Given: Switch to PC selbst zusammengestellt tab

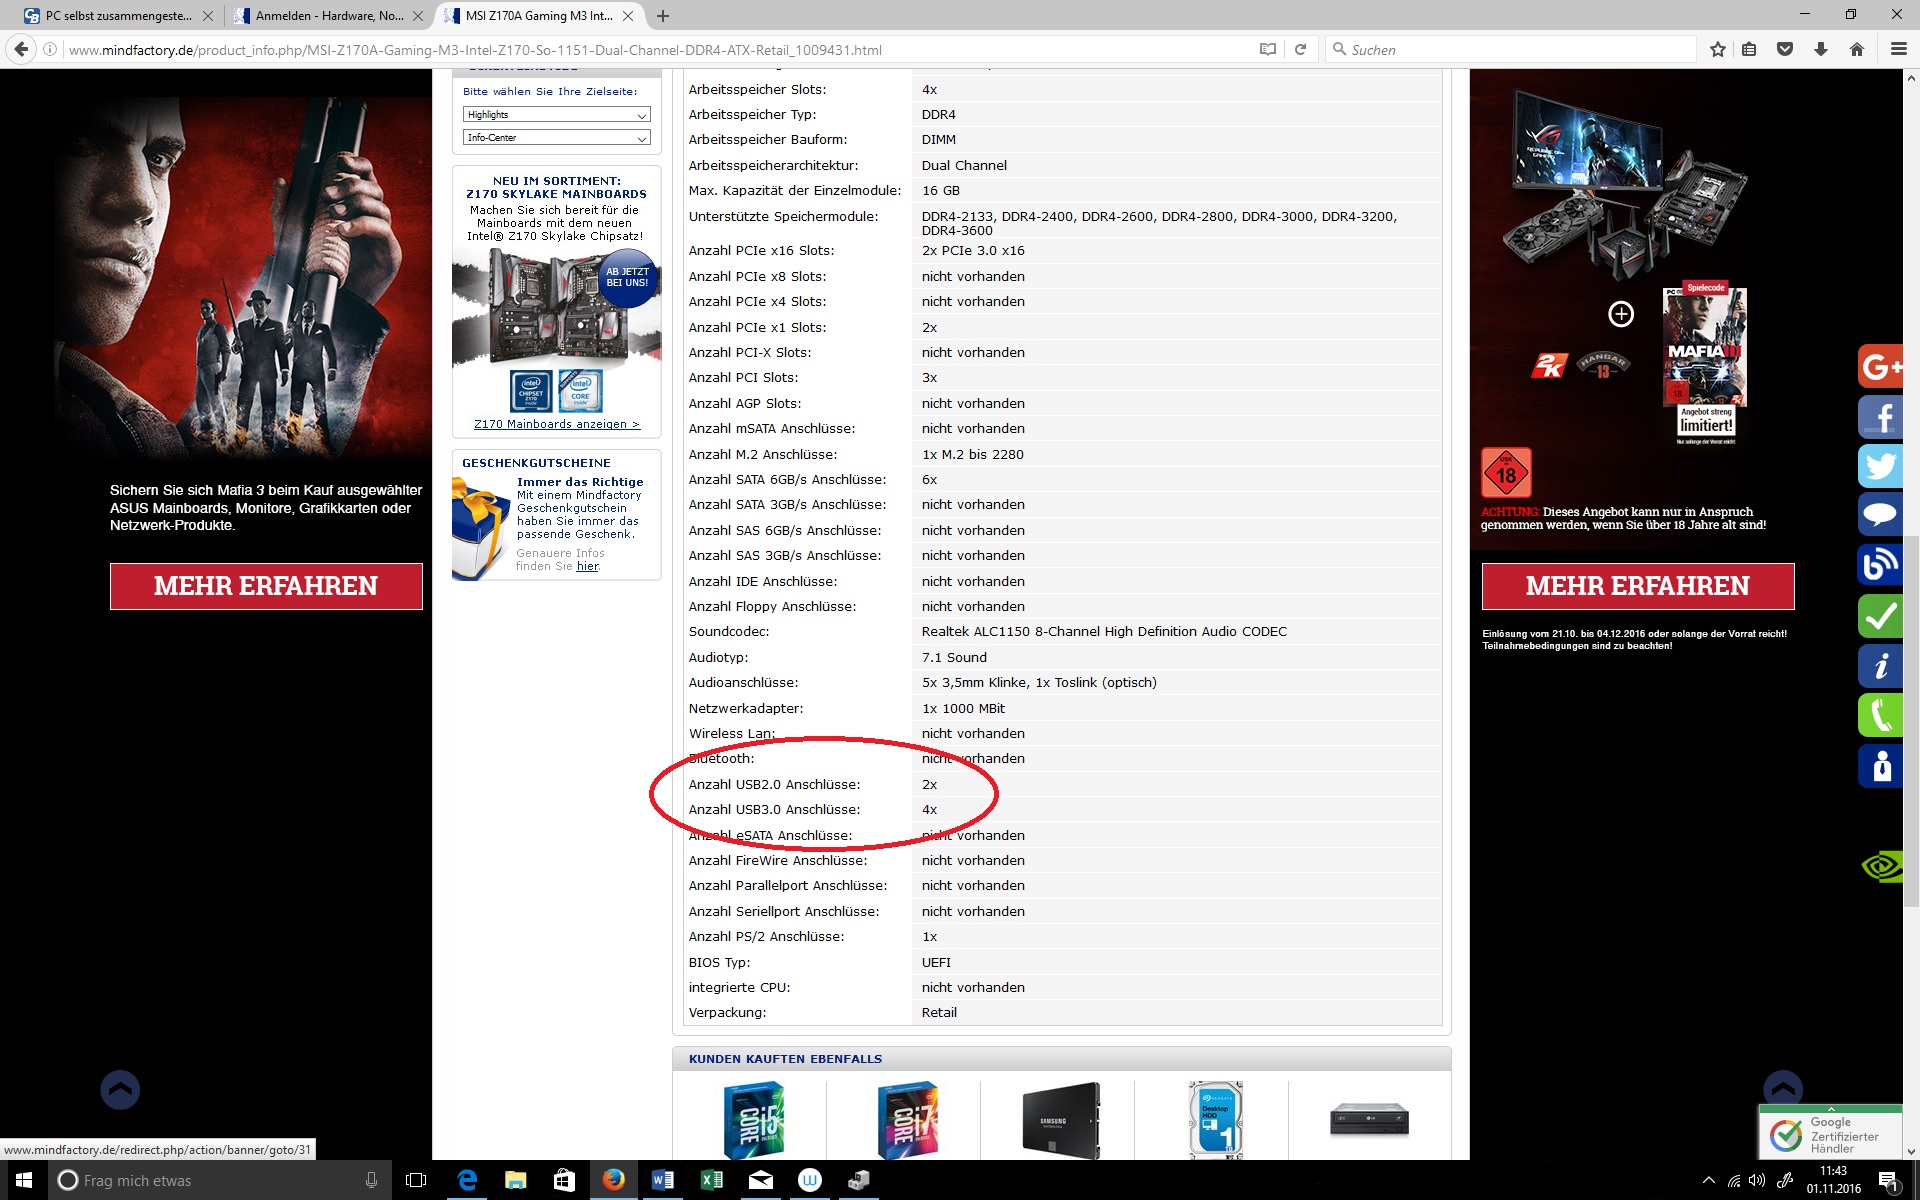Looking at the screenshot, I should click(x=118, y=16).
